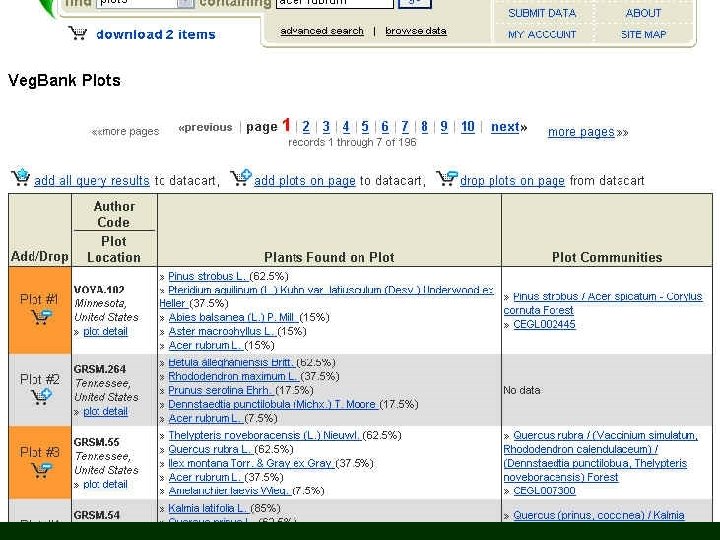Click more pages link on right
The width and height of the screenshot is (720, 540).
point(581,132)
